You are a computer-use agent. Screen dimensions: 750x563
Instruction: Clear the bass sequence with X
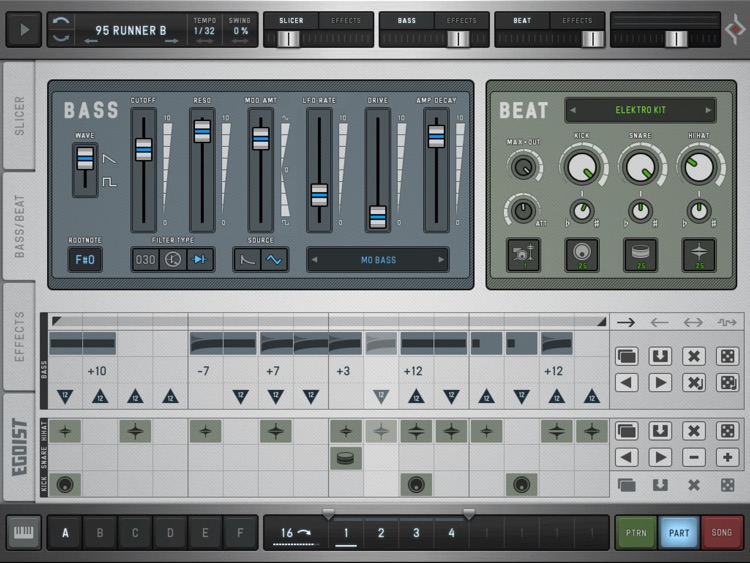(x=694, y=356)
